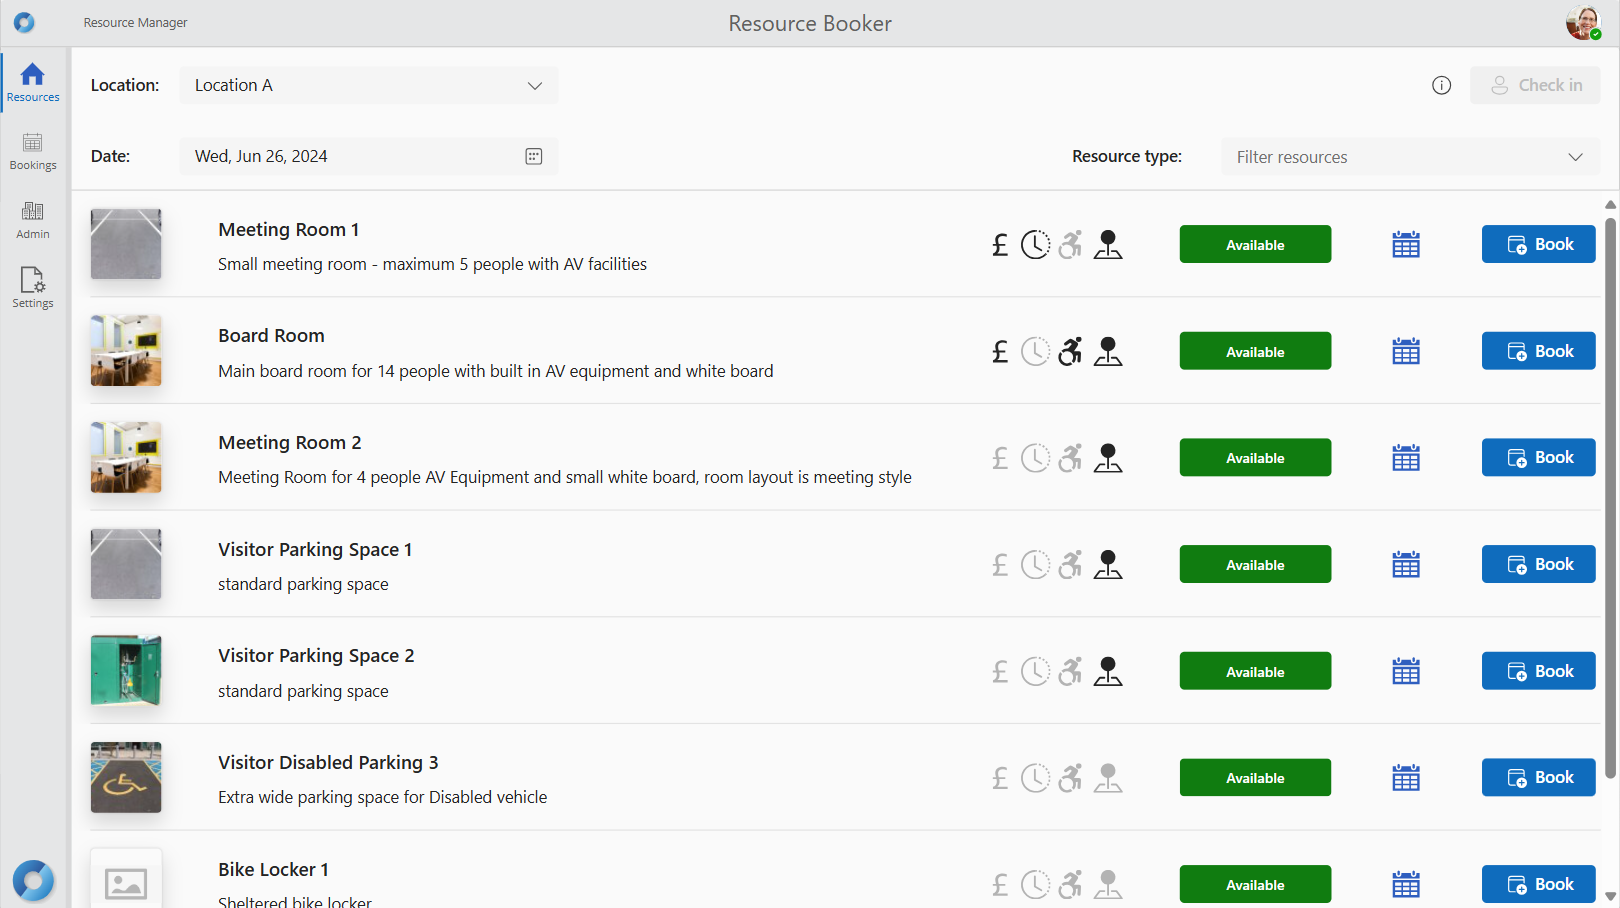
Task: Click the Resources home icon
Action: [x=33, y=82]
